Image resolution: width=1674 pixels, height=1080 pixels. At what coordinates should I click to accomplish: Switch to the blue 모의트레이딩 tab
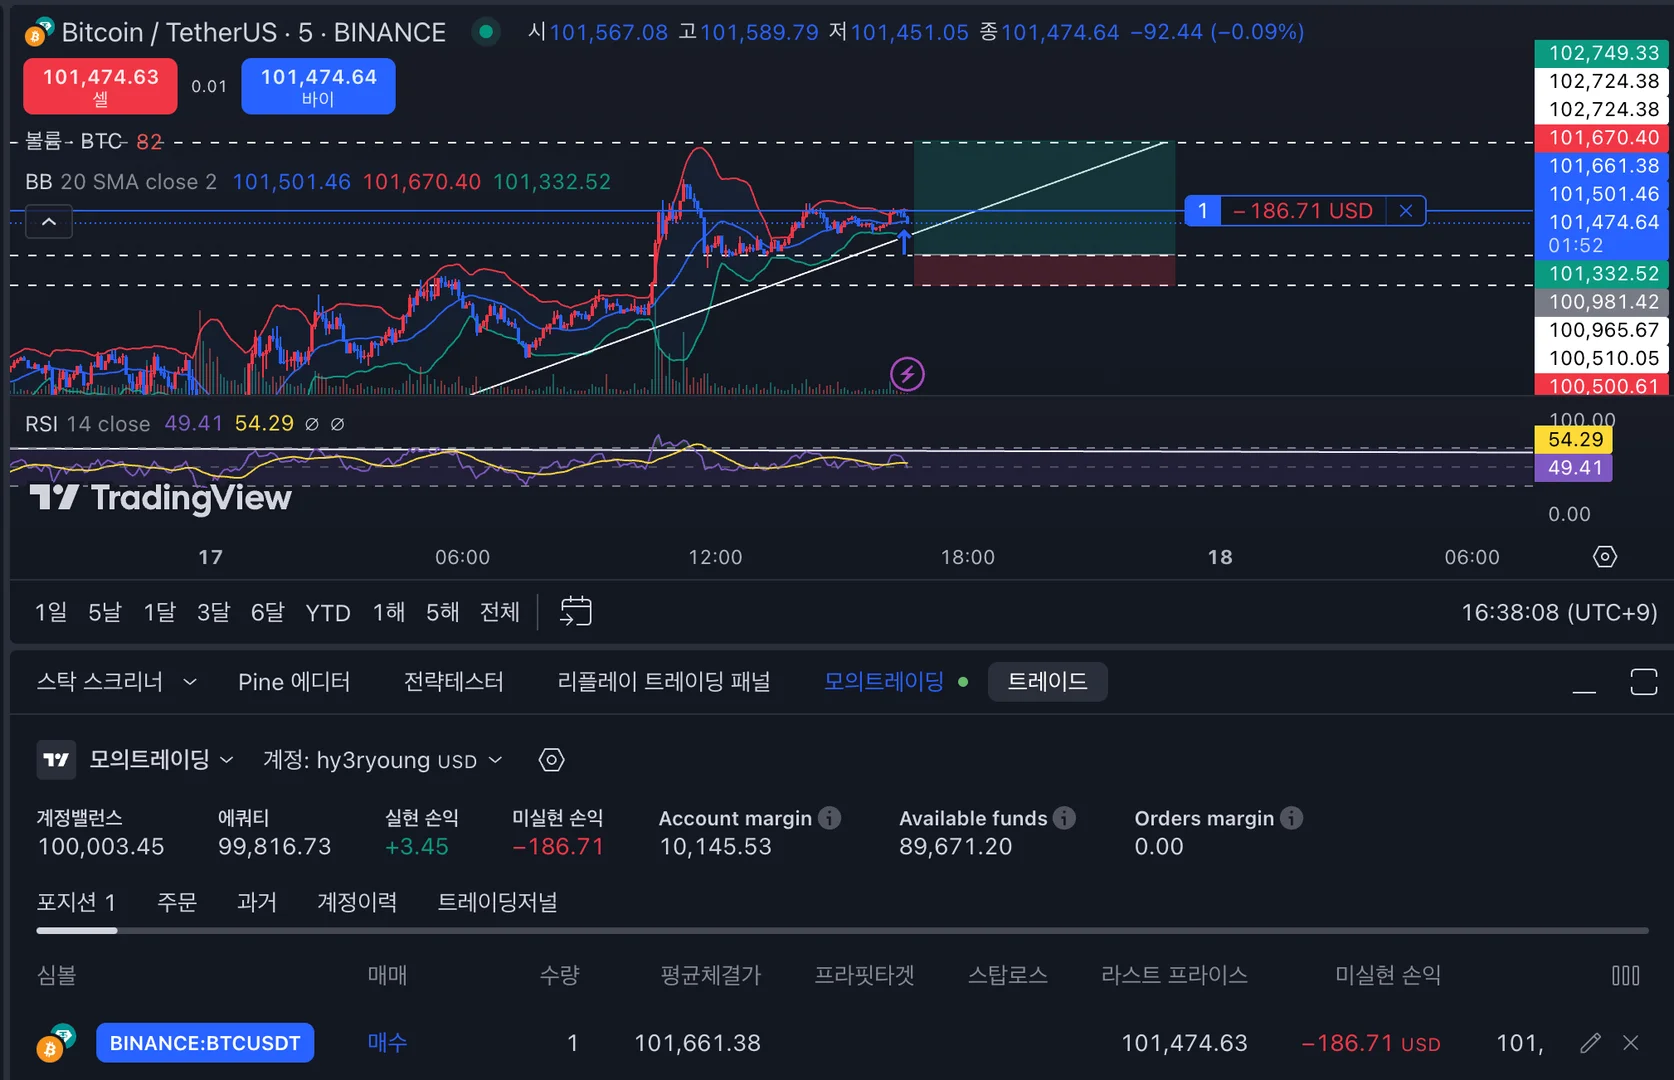point(884,682)
